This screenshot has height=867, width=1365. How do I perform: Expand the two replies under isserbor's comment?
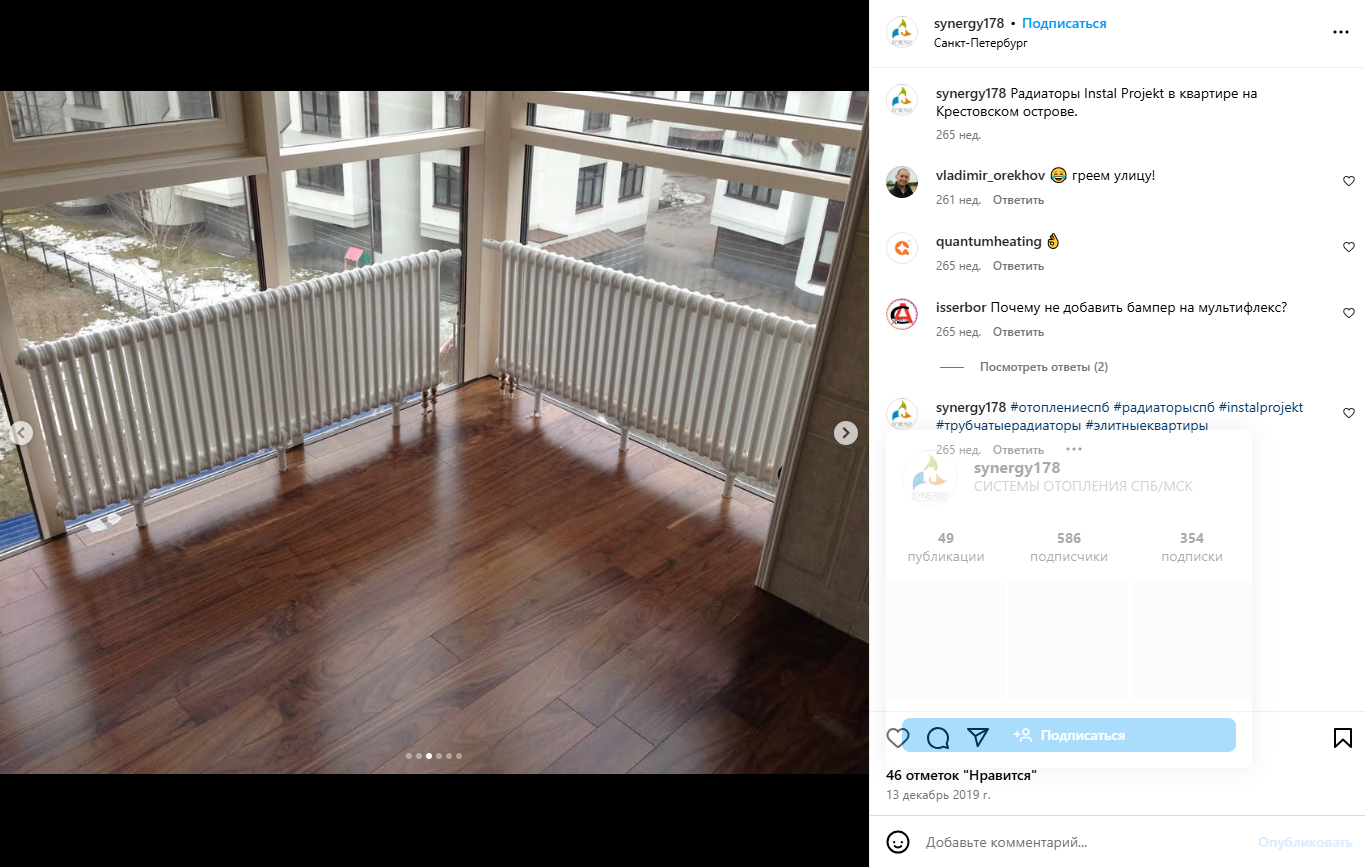pos(1043,367)
